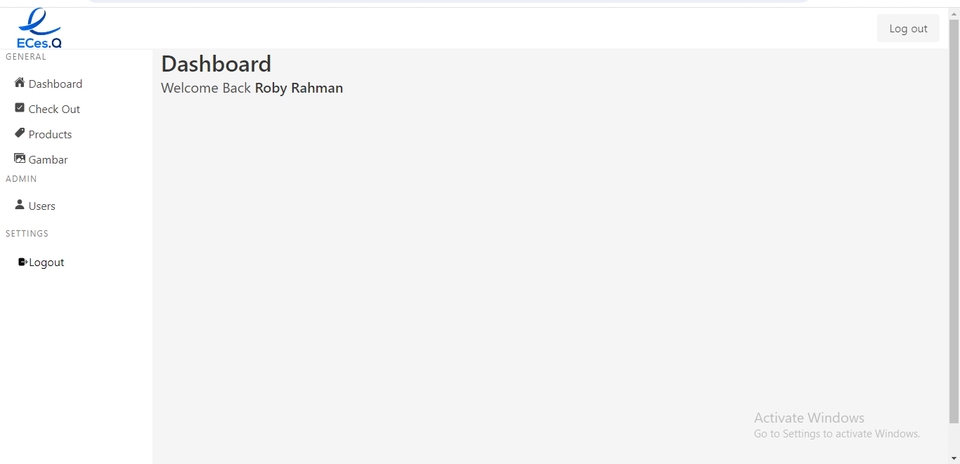This screenshot has width=960, height=464.
Task: Open the Dashboard menu item
Action: (55, 84)
